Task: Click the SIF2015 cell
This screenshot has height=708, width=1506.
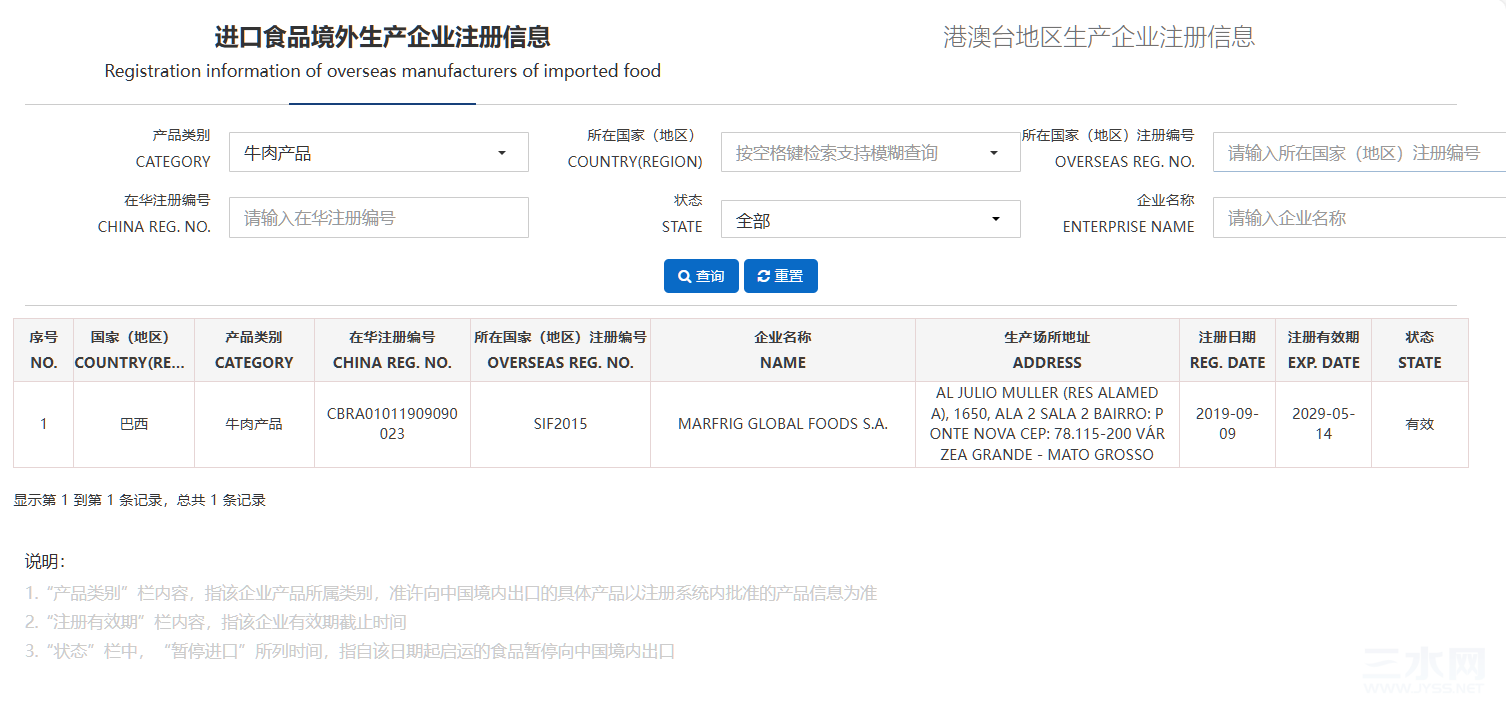Action: click(x=560, y=424)
